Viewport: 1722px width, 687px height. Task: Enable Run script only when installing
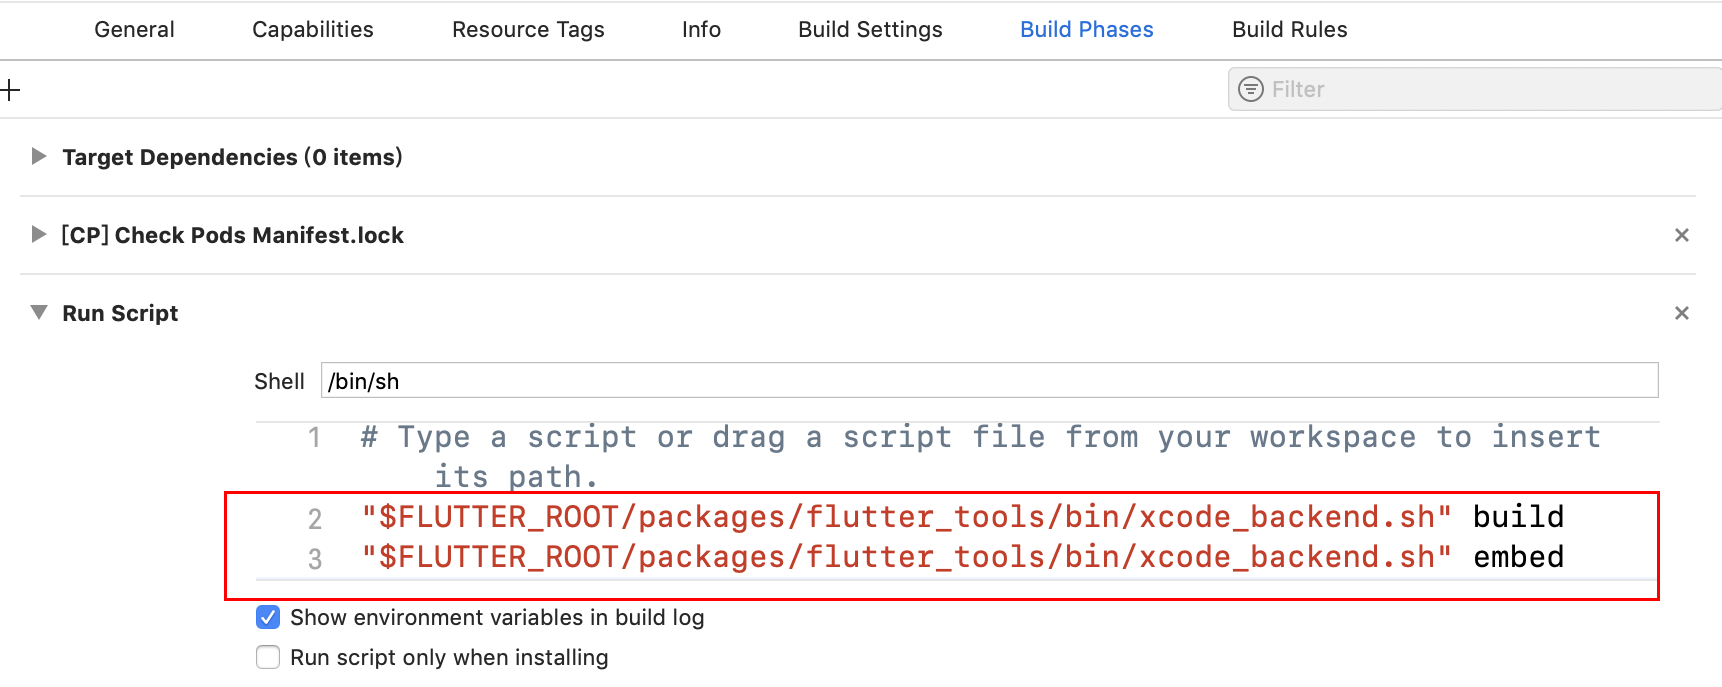[268, 657]
